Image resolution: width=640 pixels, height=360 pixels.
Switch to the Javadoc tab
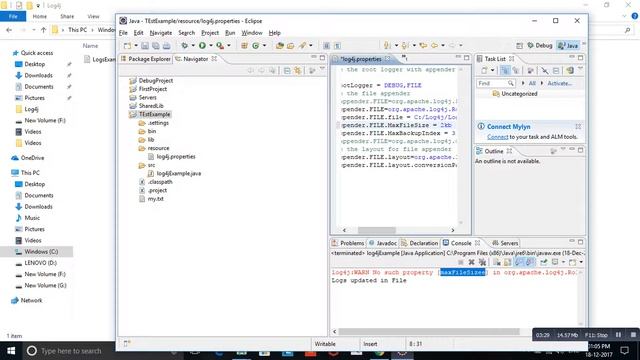click(383, 243)
